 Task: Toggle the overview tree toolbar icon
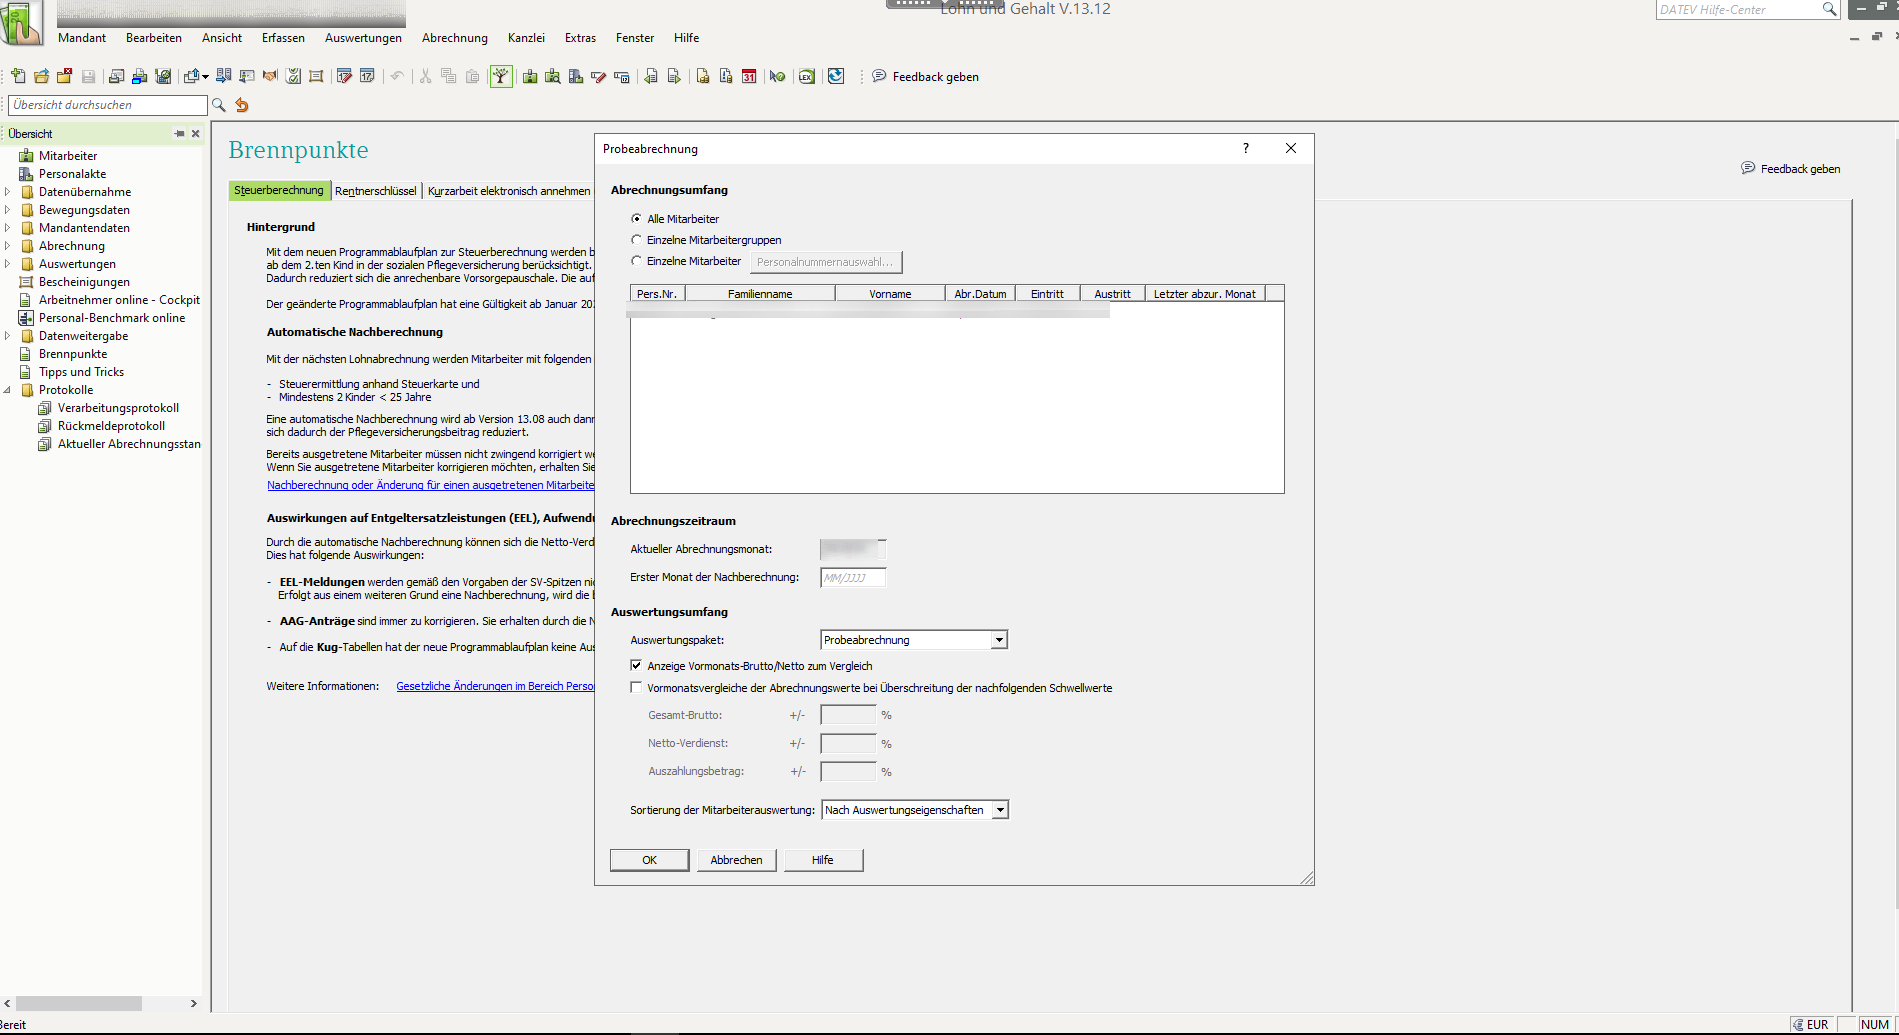click(x=501, y=77)
